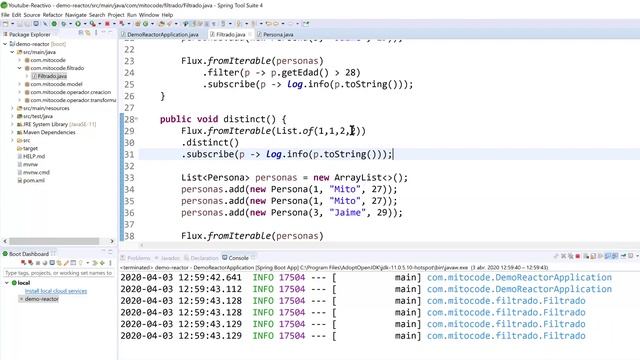Screen dimensions: 640x360
Task: Collapse the local node in Boot Dashboard
Action: 7,282
